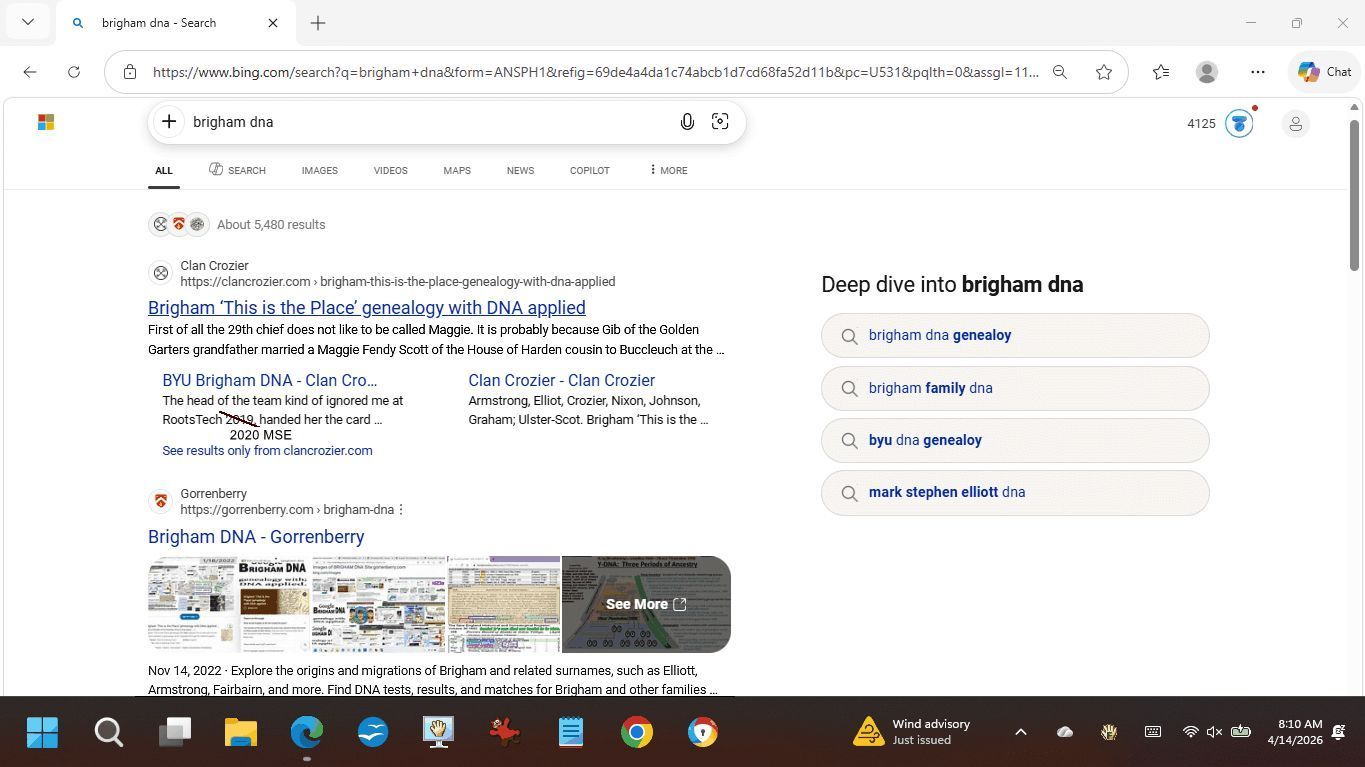The height and width of the screenshot is (767, 1365).
Task: Click the voice search microphone icon
Action: tap(687, 122)
